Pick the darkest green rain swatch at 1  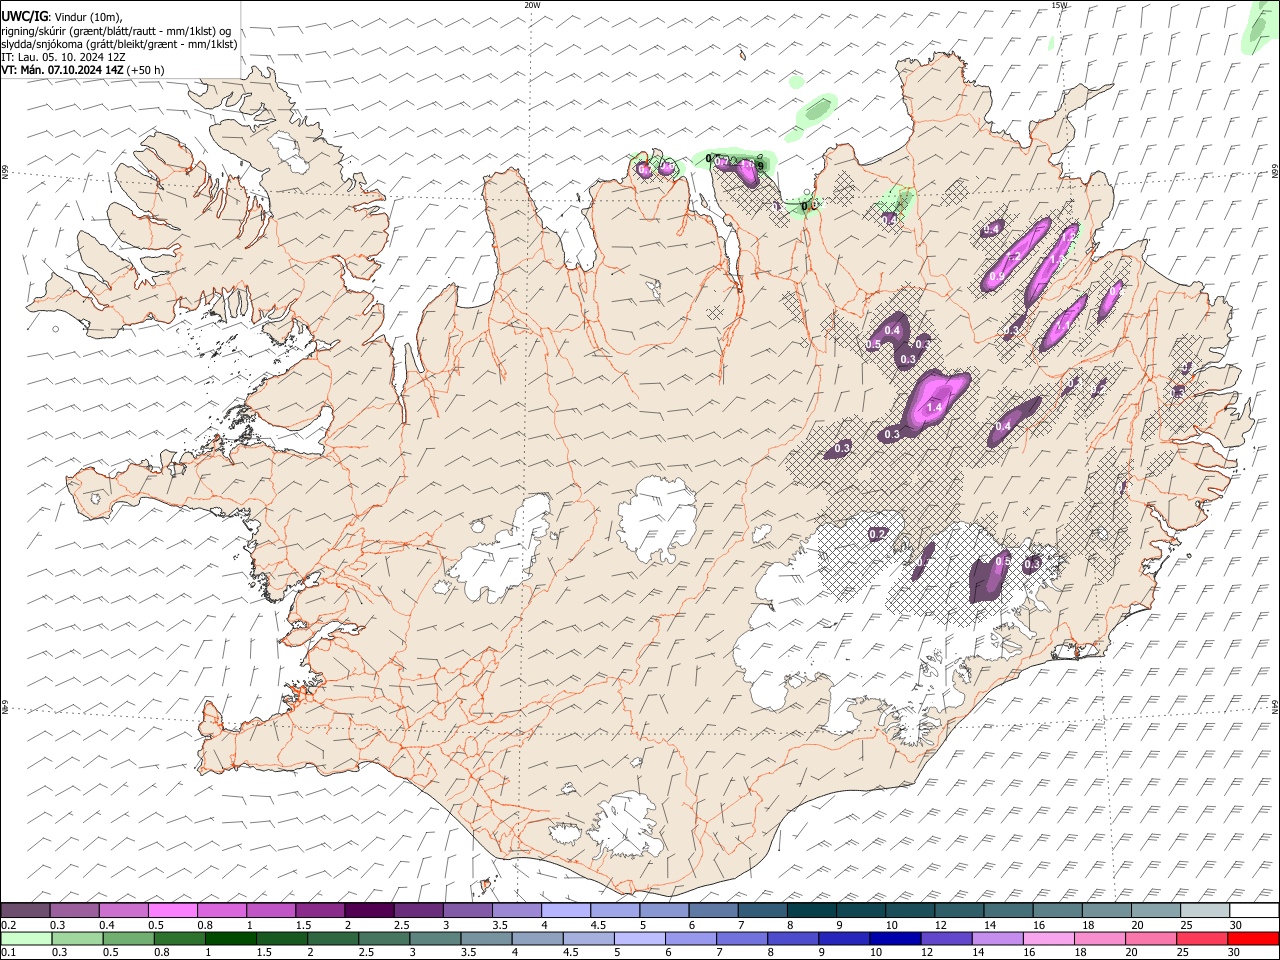230,938
